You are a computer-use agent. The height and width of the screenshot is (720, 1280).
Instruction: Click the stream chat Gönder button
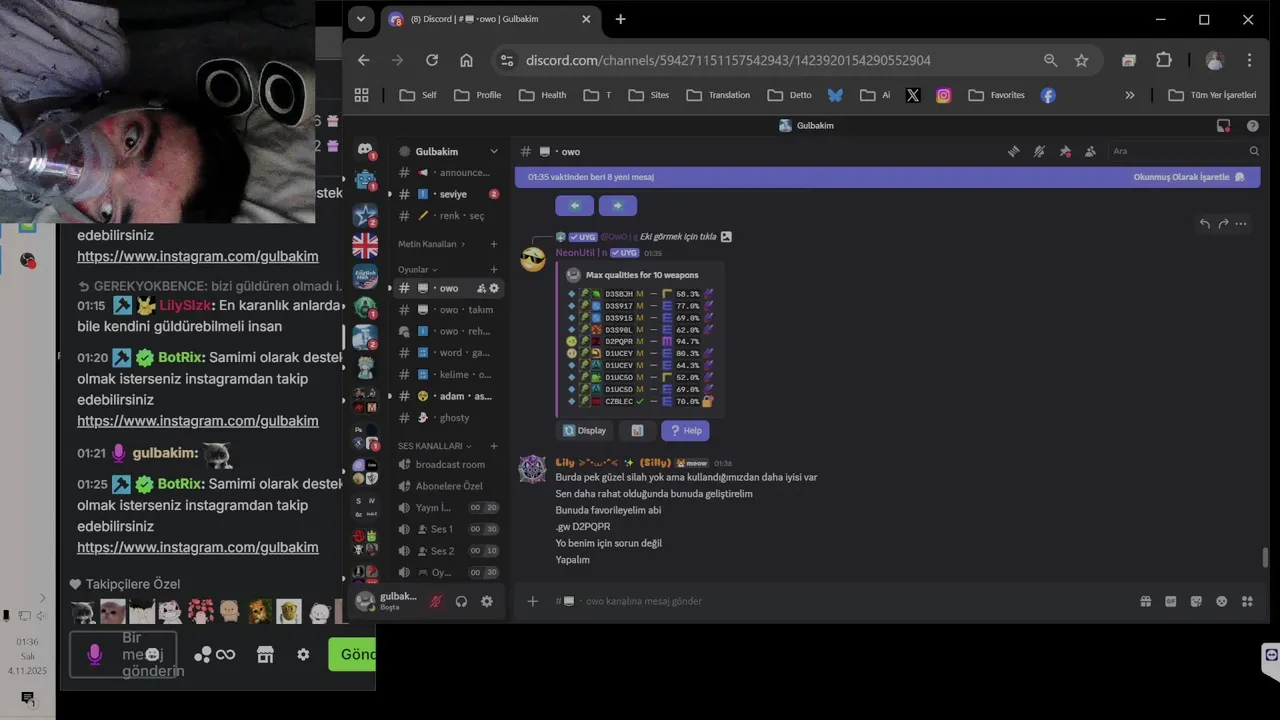tap(352, 654)
